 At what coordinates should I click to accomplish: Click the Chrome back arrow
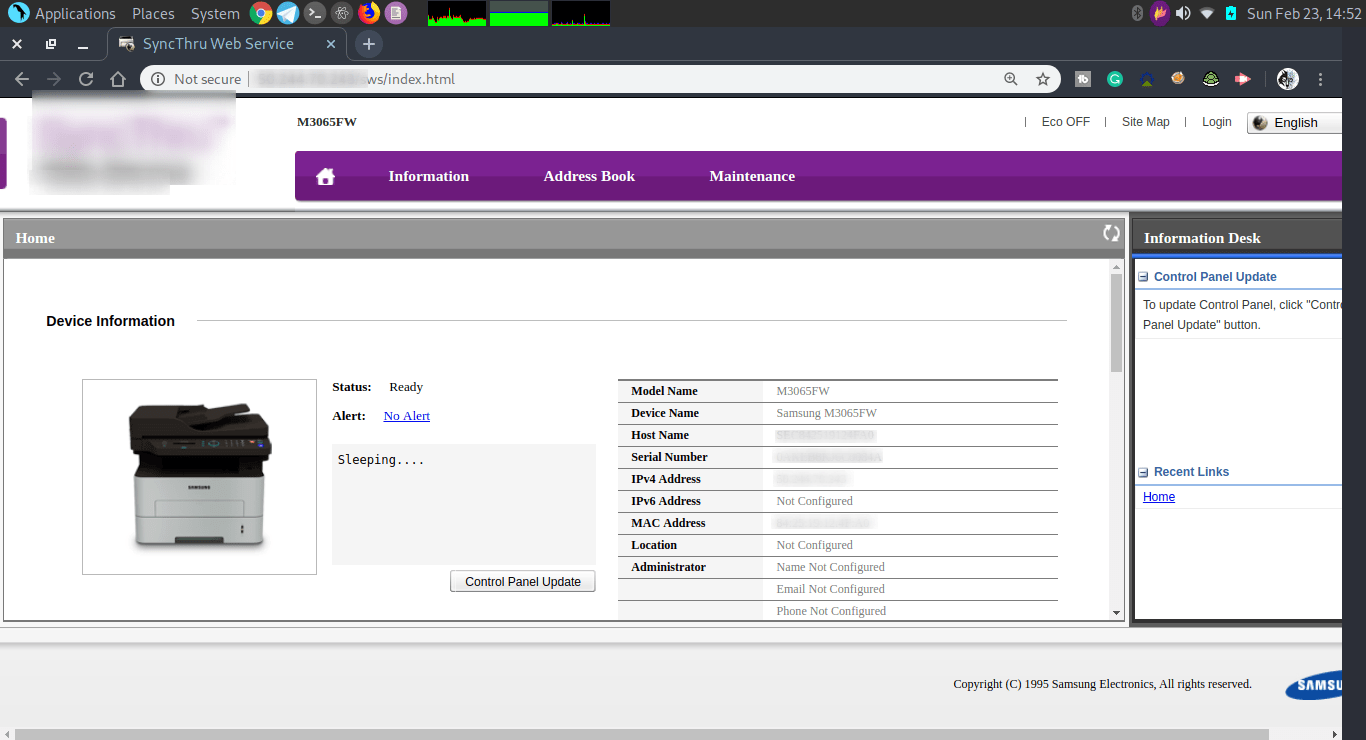click(x=22, y=79)
